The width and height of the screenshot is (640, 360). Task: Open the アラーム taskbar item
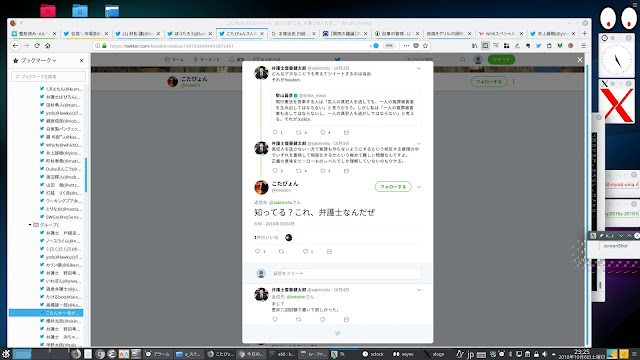coord(158,354)
